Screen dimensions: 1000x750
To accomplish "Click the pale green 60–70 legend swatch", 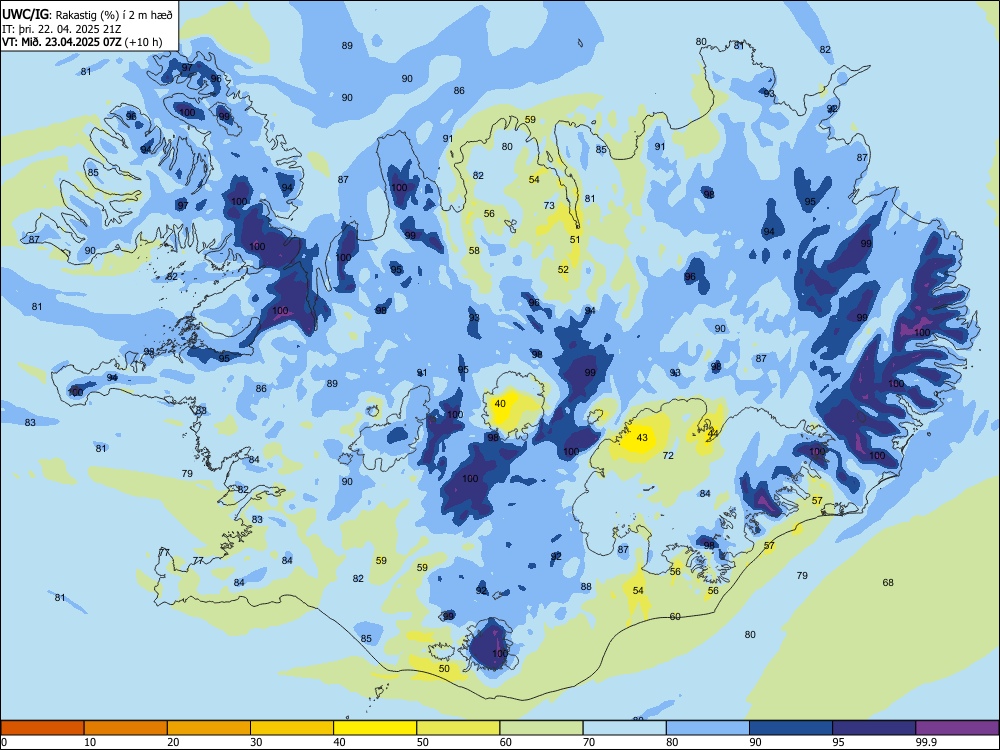I will click(x=541, y=728).
